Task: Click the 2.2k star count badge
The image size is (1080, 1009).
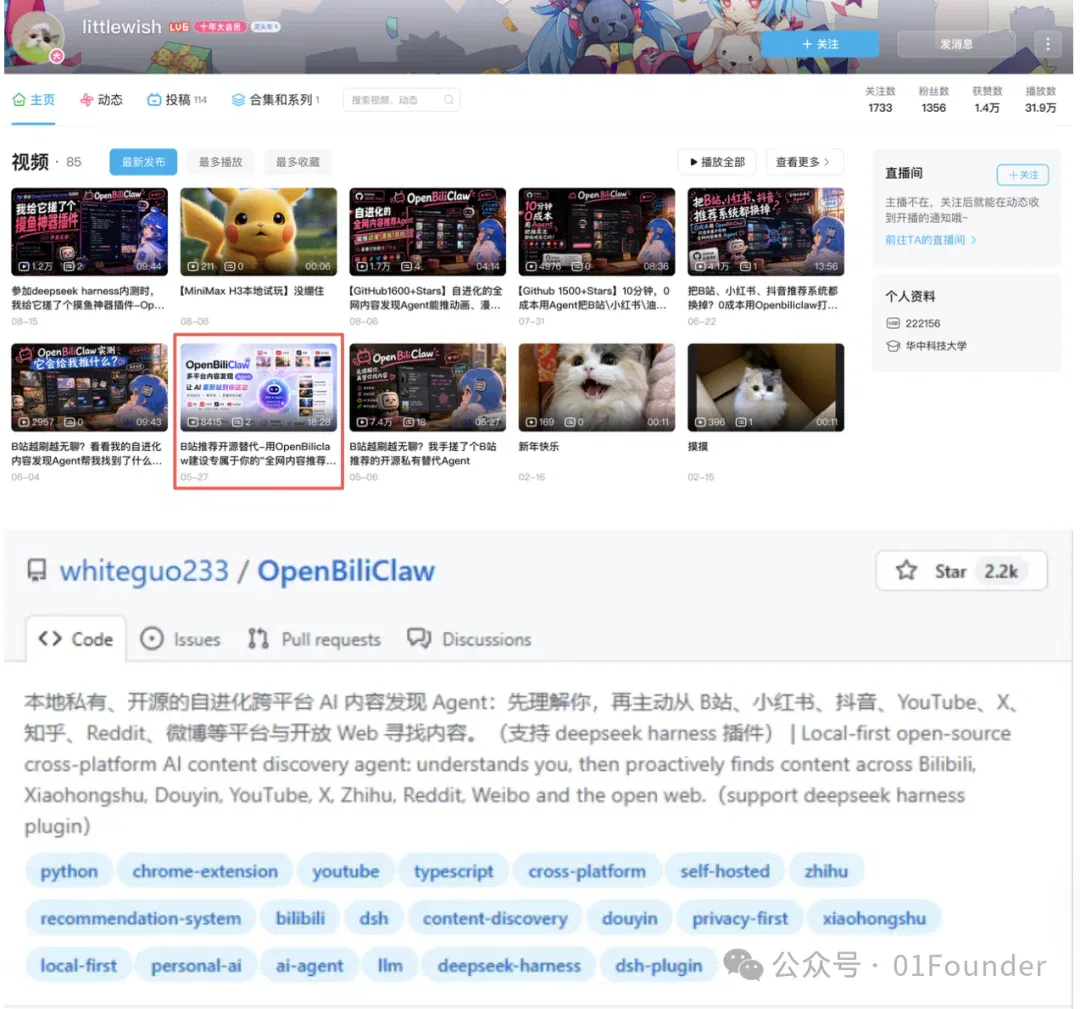Action: (x=1001, y=571)
